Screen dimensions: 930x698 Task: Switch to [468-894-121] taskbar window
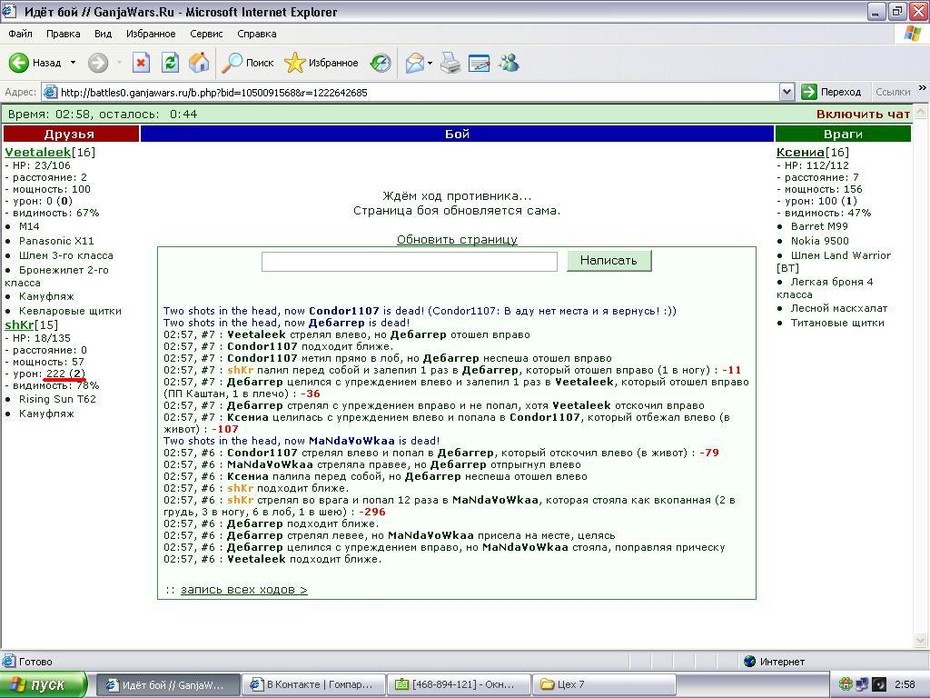tap(459, 685)
